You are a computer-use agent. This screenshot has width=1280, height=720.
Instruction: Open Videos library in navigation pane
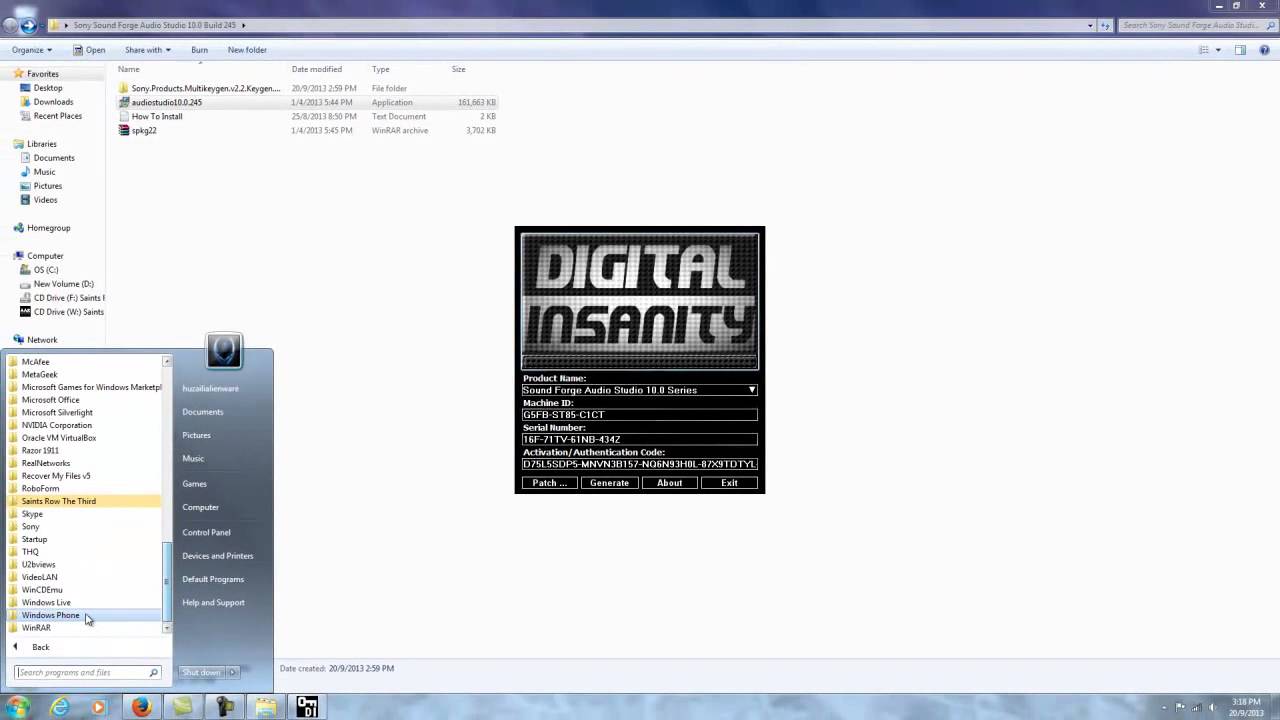pyautogui.click(x=45, y=200)
